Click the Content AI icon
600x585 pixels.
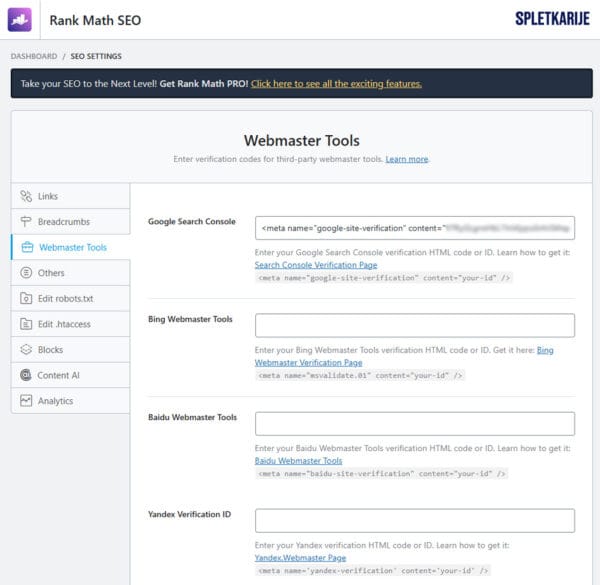26,375
